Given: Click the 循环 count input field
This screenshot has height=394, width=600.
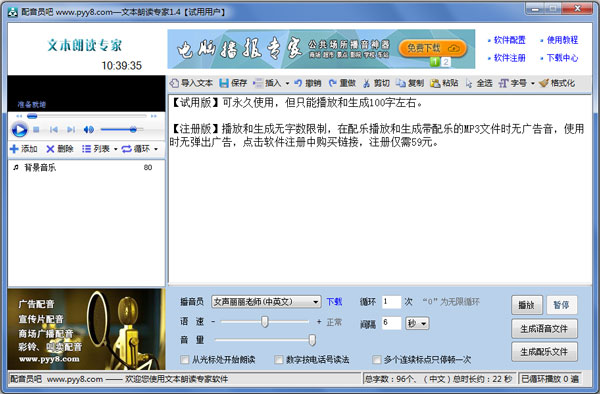Looking at the screenshot, I should [x=391, y=302].
